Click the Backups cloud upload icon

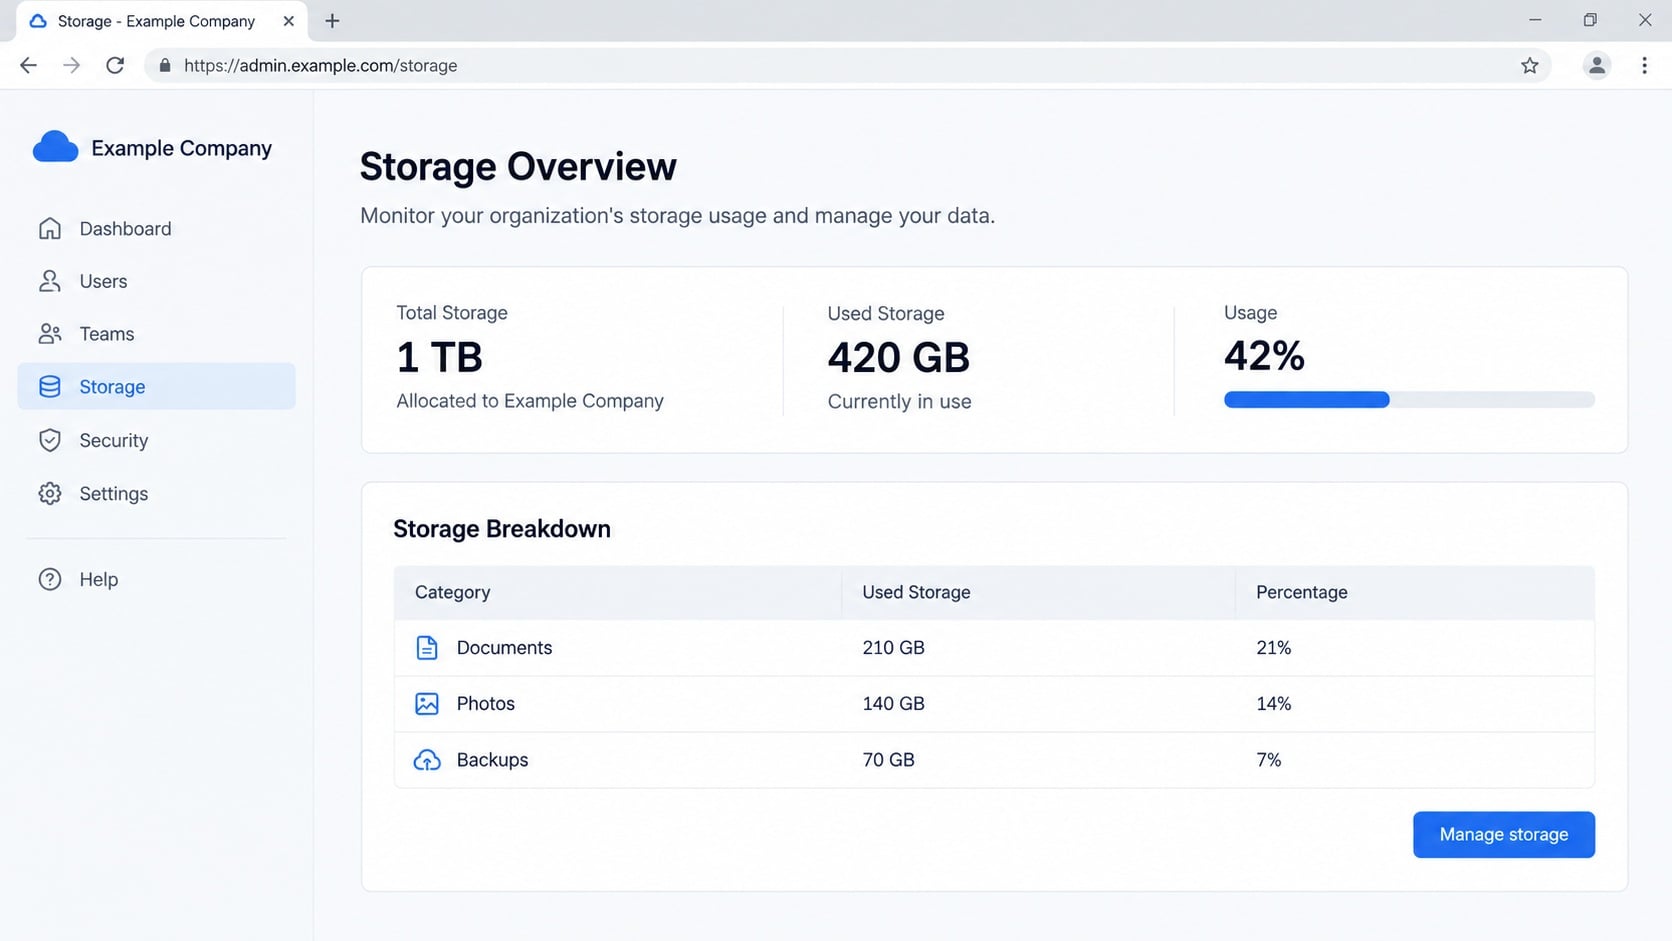(427, 760)
